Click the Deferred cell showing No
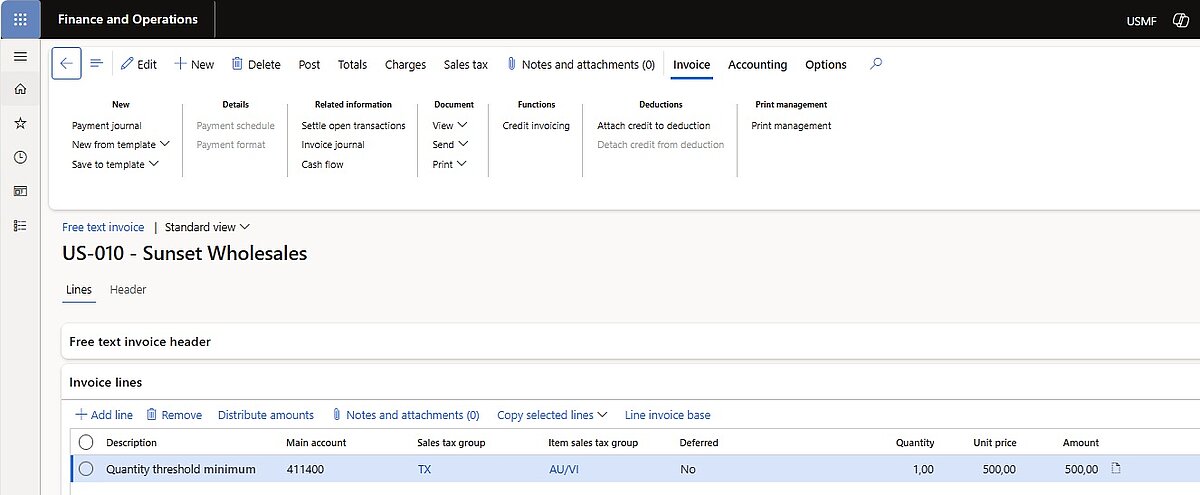The height and width of the screenshot is (495, 1200). [x=688, y=469]
